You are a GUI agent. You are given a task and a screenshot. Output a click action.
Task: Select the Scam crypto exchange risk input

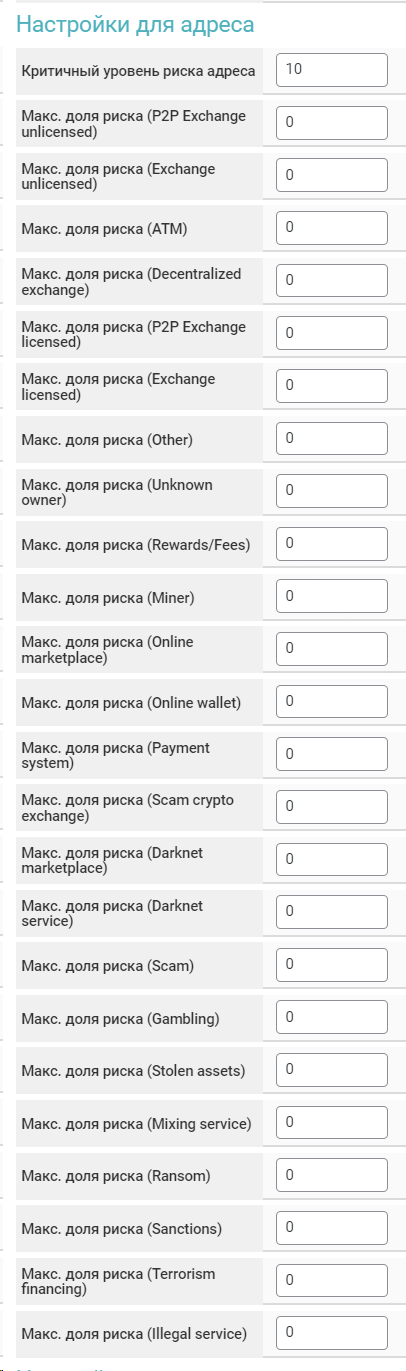pos(331,807)
